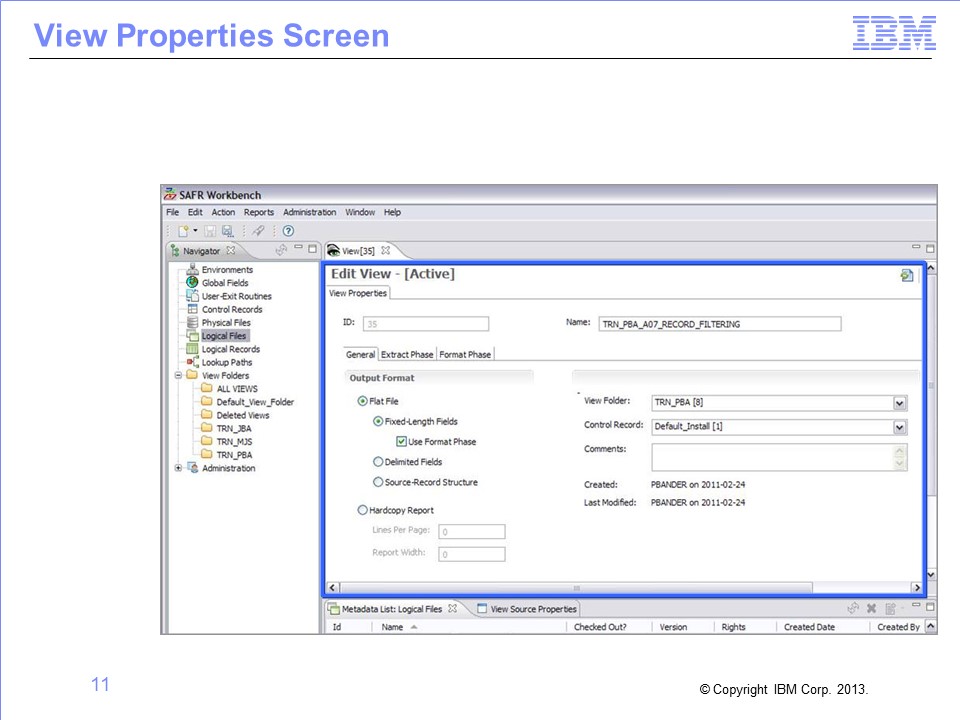Image resolution: width=960 pixels, height=720 pixels.
Task: Toggle the Use Format Phase checkbox
Action: coord(402,441)
